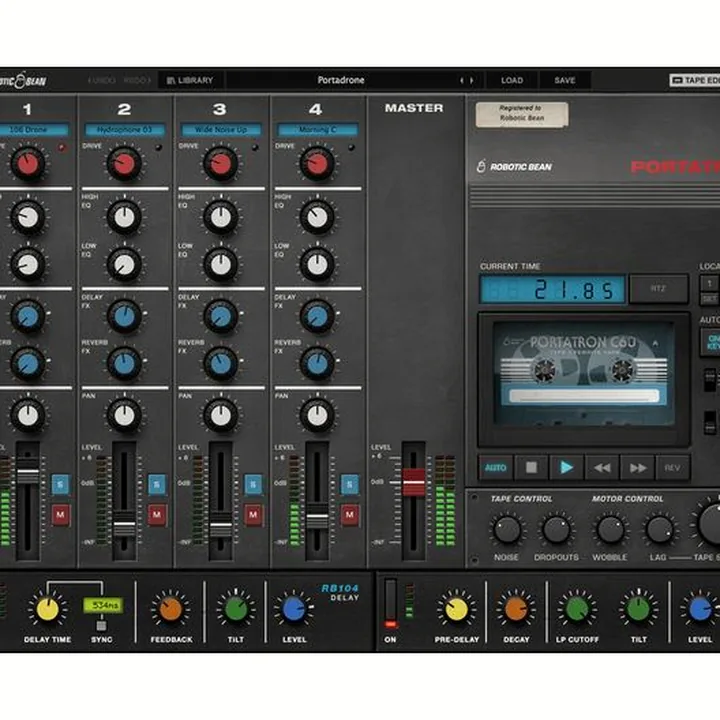Go to the previous preset arrow

(461, 80)
